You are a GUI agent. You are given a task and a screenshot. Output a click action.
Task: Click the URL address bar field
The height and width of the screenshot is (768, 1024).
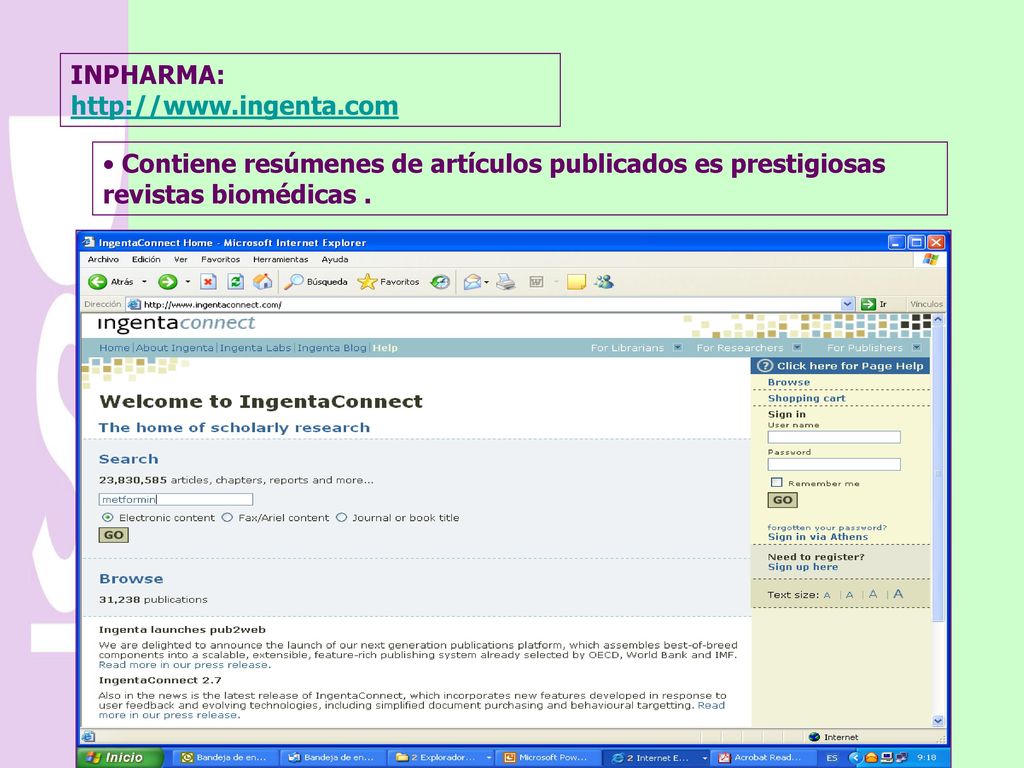point(490,304)
